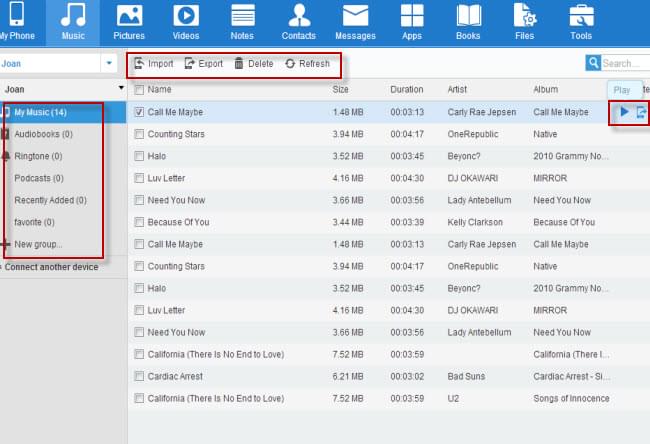The width and height of the screenshot is (650, 444).
Task: Click the Import button
Action: [x=153, y=64]
